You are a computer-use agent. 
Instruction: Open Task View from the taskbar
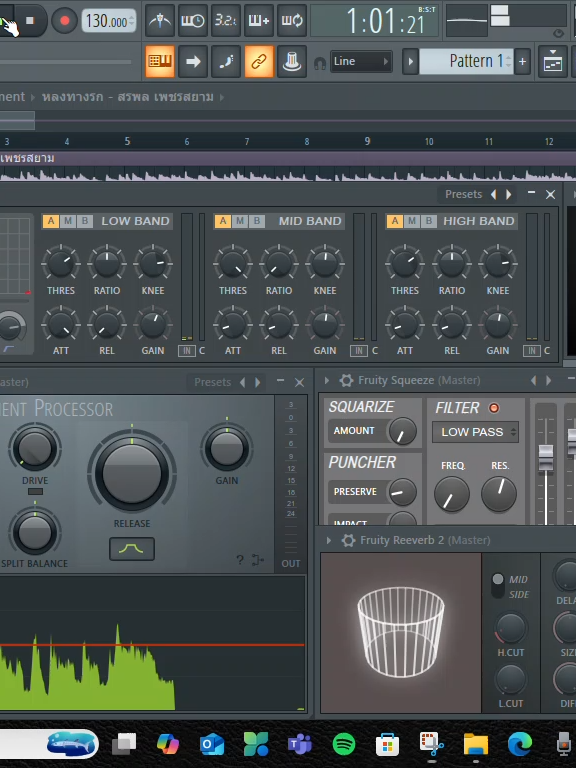tap(124, 744)
